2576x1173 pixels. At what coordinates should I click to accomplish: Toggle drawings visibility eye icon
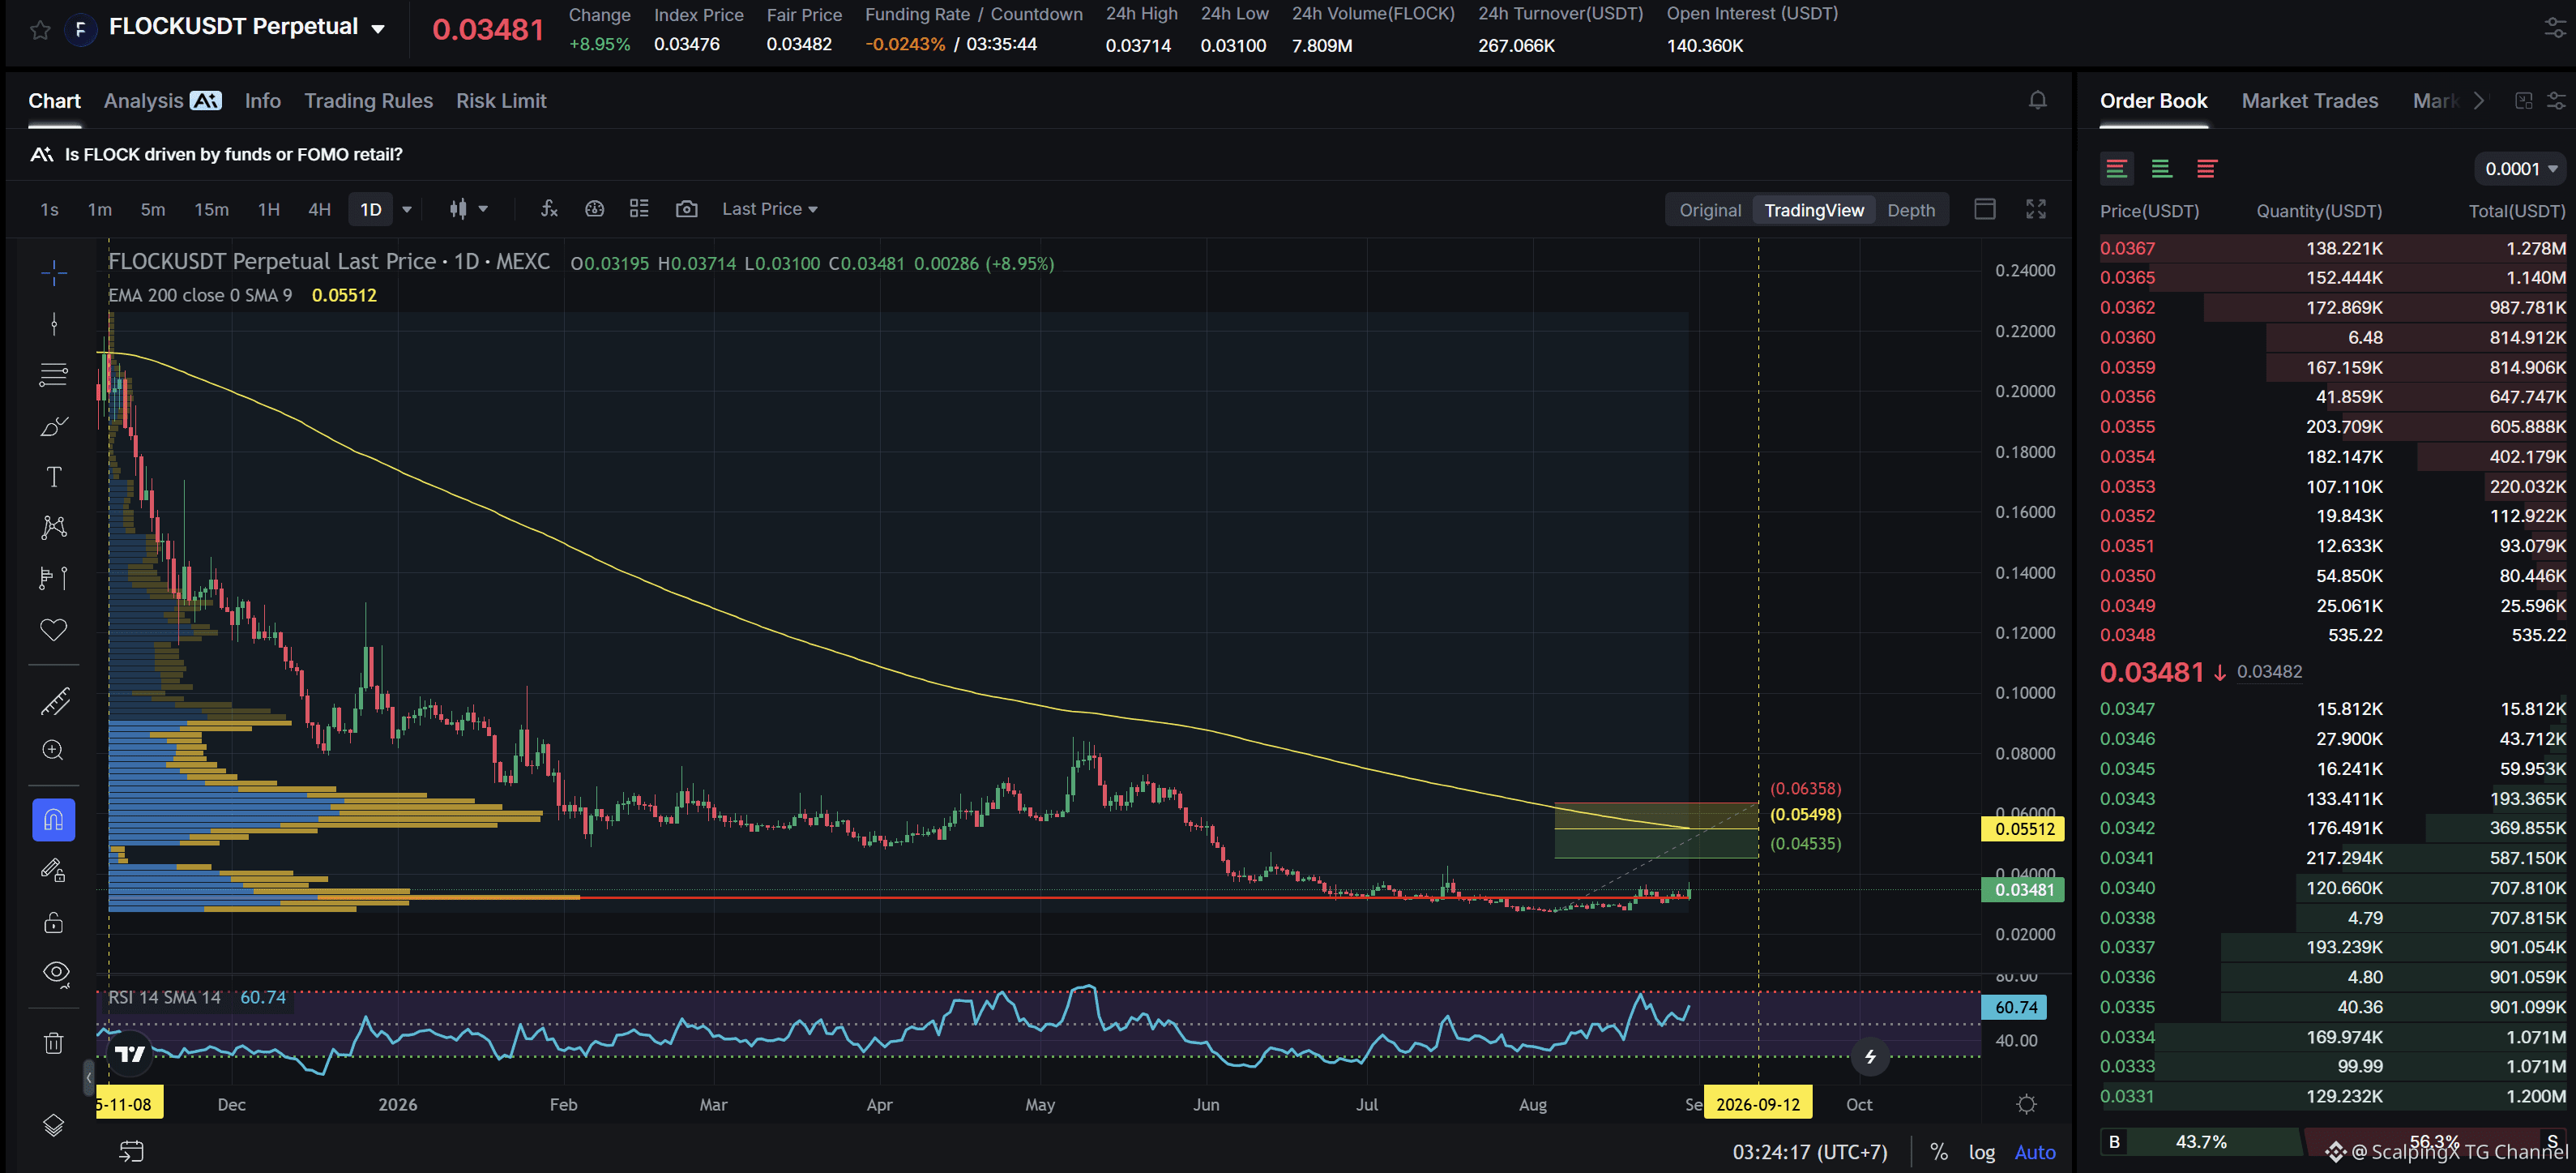pyautogui.click(x=56, y=972)
